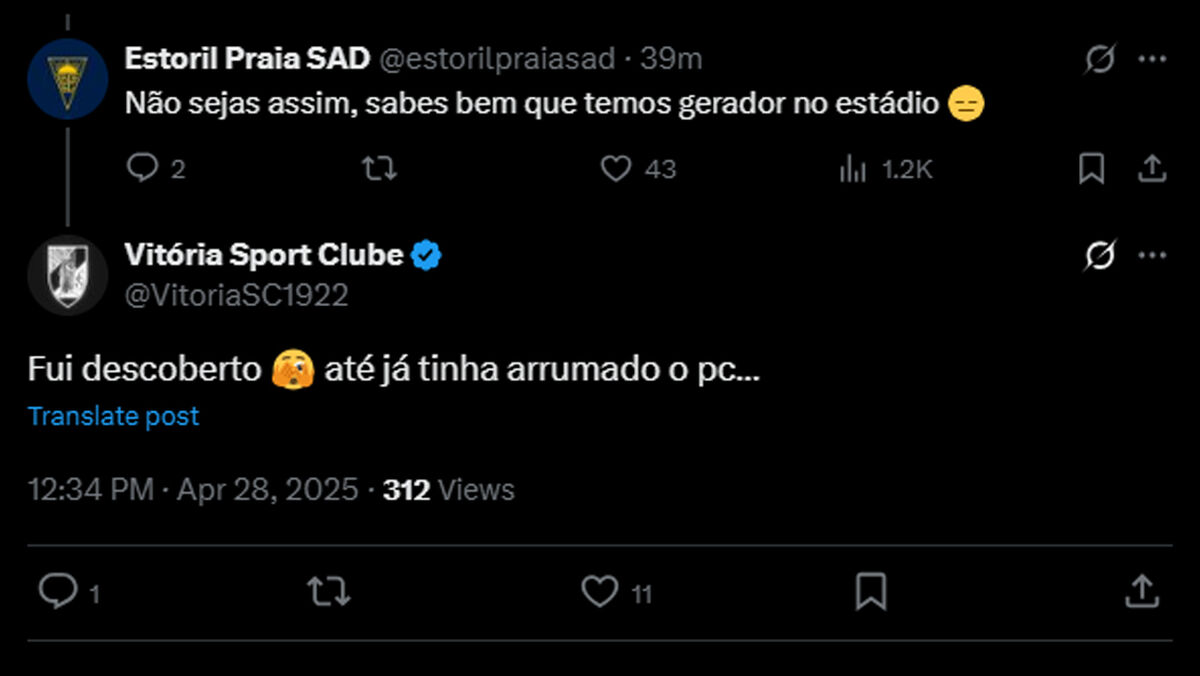Open the Vitória Sport Clube profile name

pyautogui.click(x=264, y=256)
